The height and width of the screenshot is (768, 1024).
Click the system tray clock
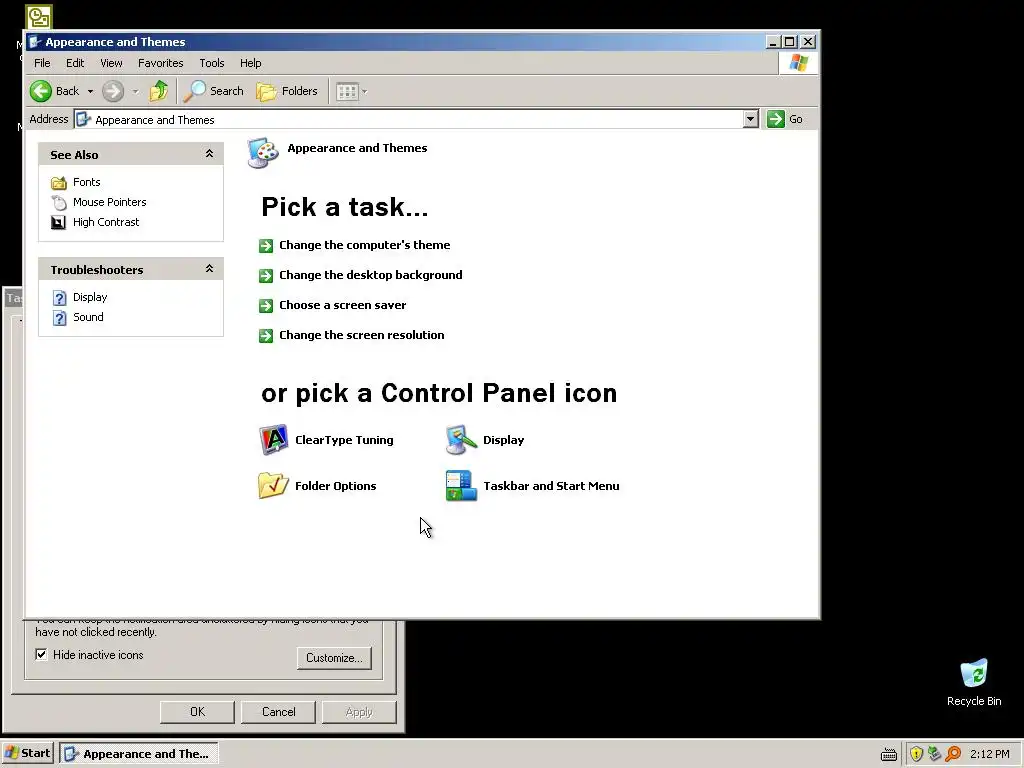(x=989, y=754)
